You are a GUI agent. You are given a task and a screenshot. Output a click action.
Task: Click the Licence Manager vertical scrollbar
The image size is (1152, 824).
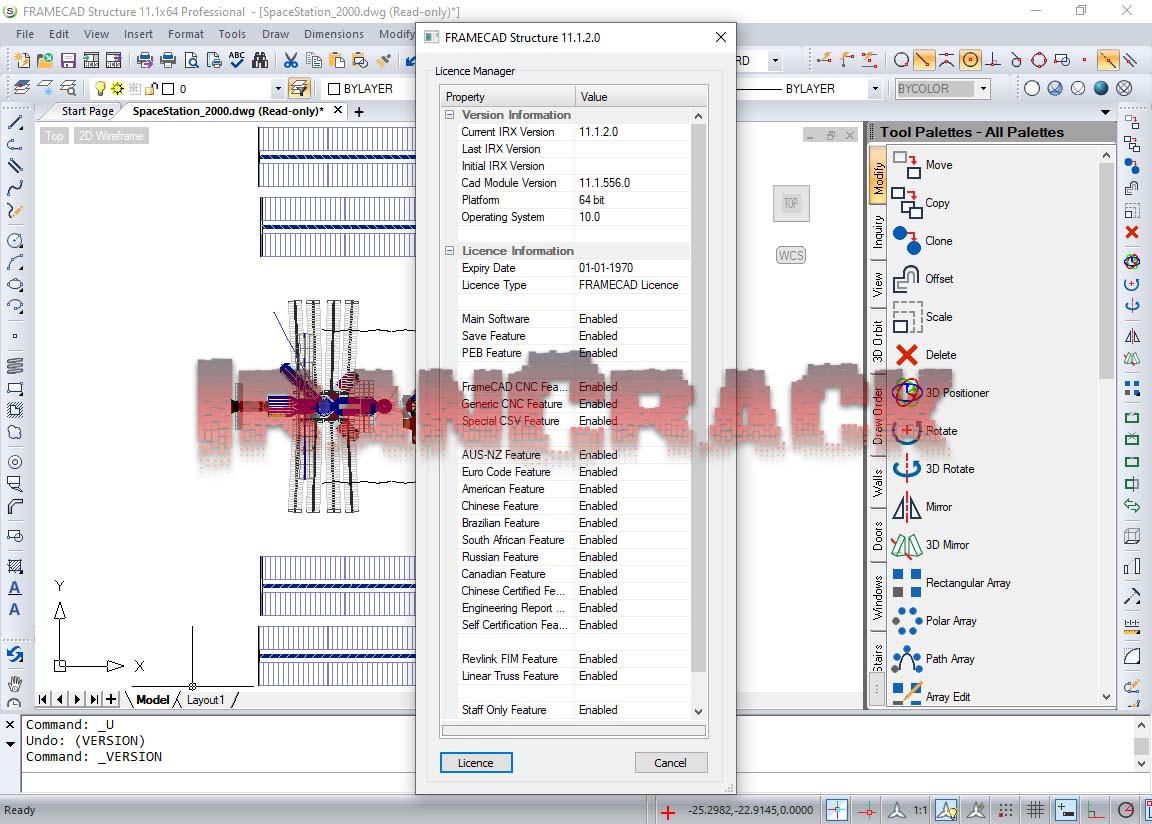coord(698,400)
